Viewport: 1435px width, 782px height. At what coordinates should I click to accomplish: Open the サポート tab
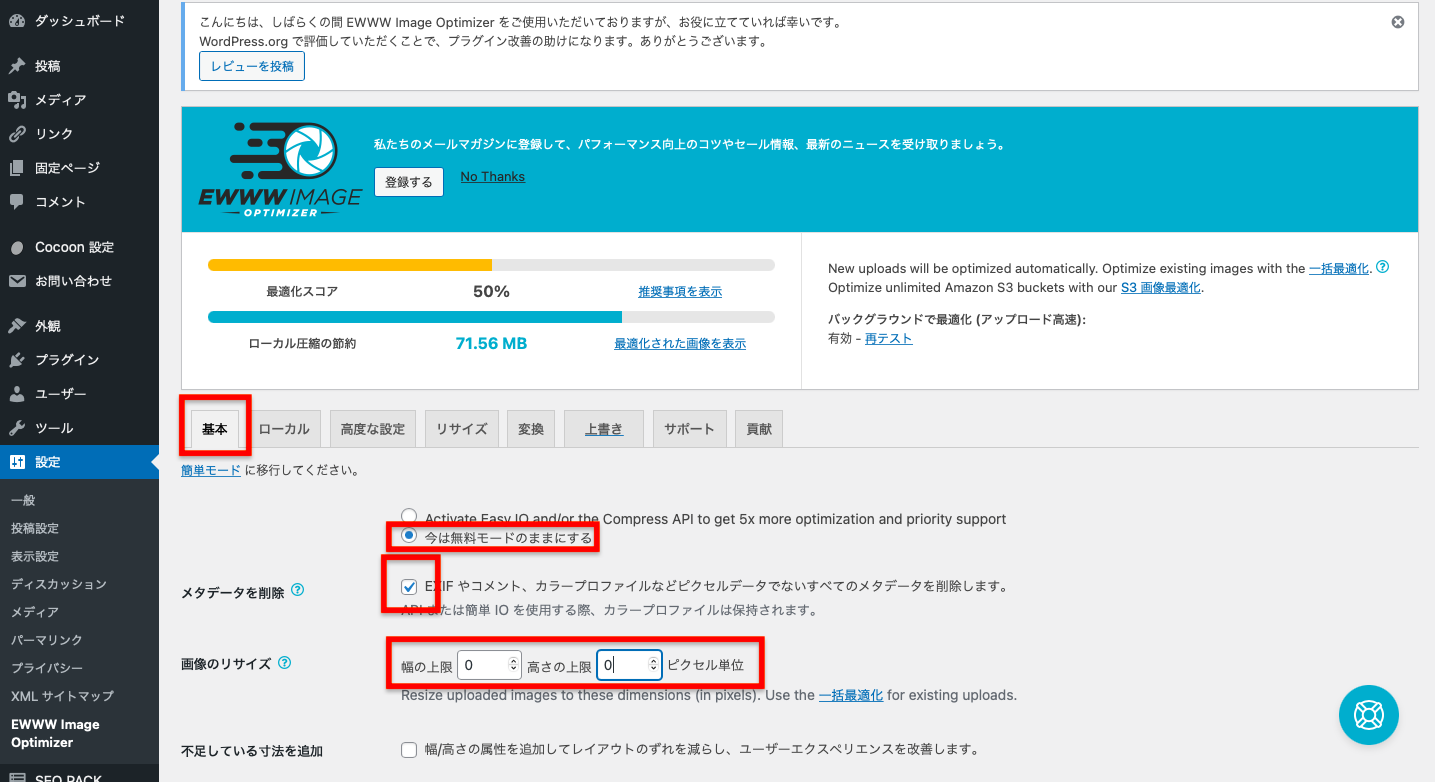[690, 429]
